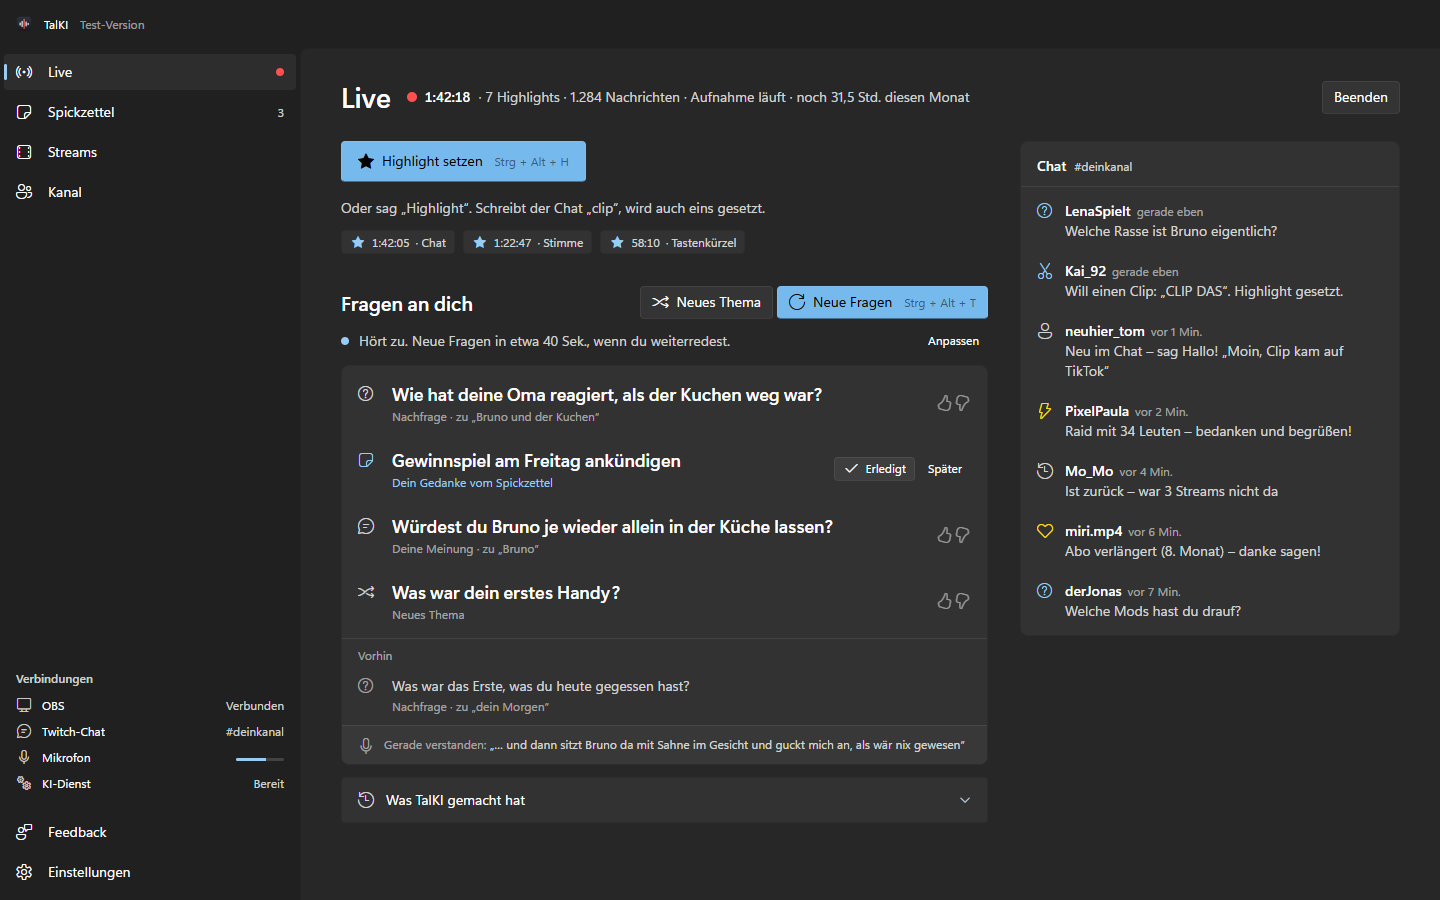This screenshot has width=1440, height=900.
Task: Request Neue Fragen
Action: pos(882,302)
